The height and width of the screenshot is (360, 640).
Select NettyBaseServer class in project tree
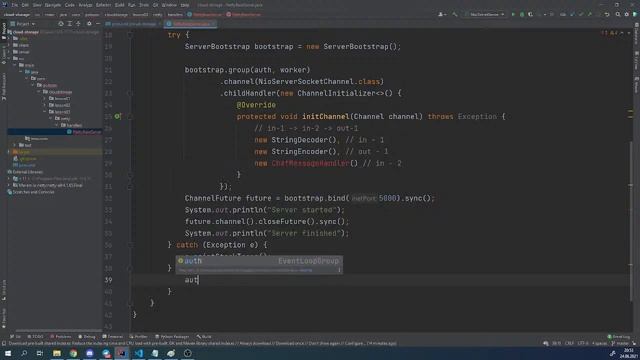click(x=84, y=132)
